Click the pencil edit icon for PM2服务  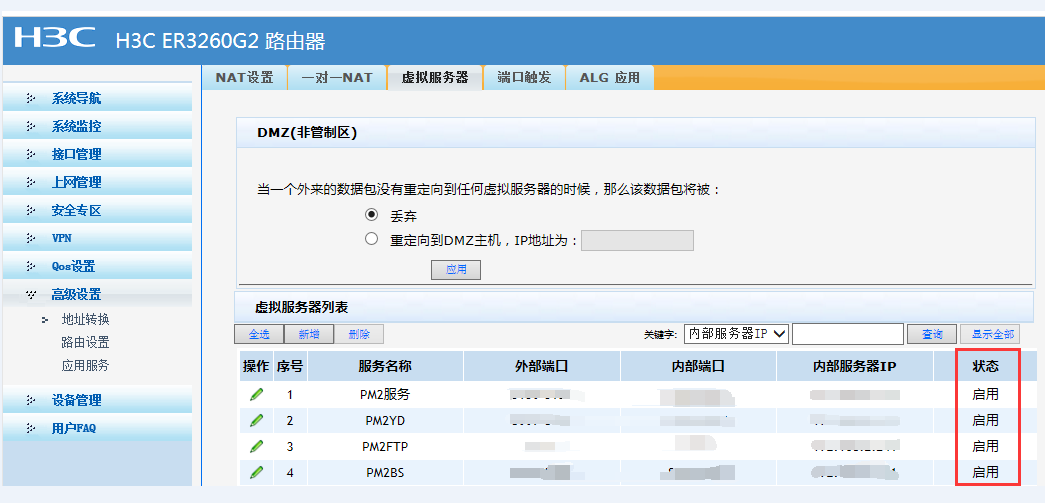pyautogui.click(x=256, y=394)
